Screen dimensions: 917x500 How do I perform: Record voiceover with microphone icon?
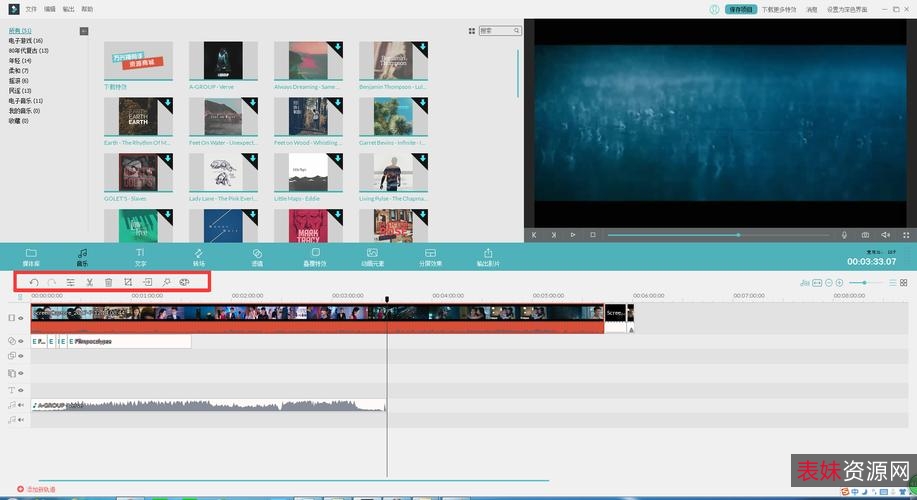[844, 235]
